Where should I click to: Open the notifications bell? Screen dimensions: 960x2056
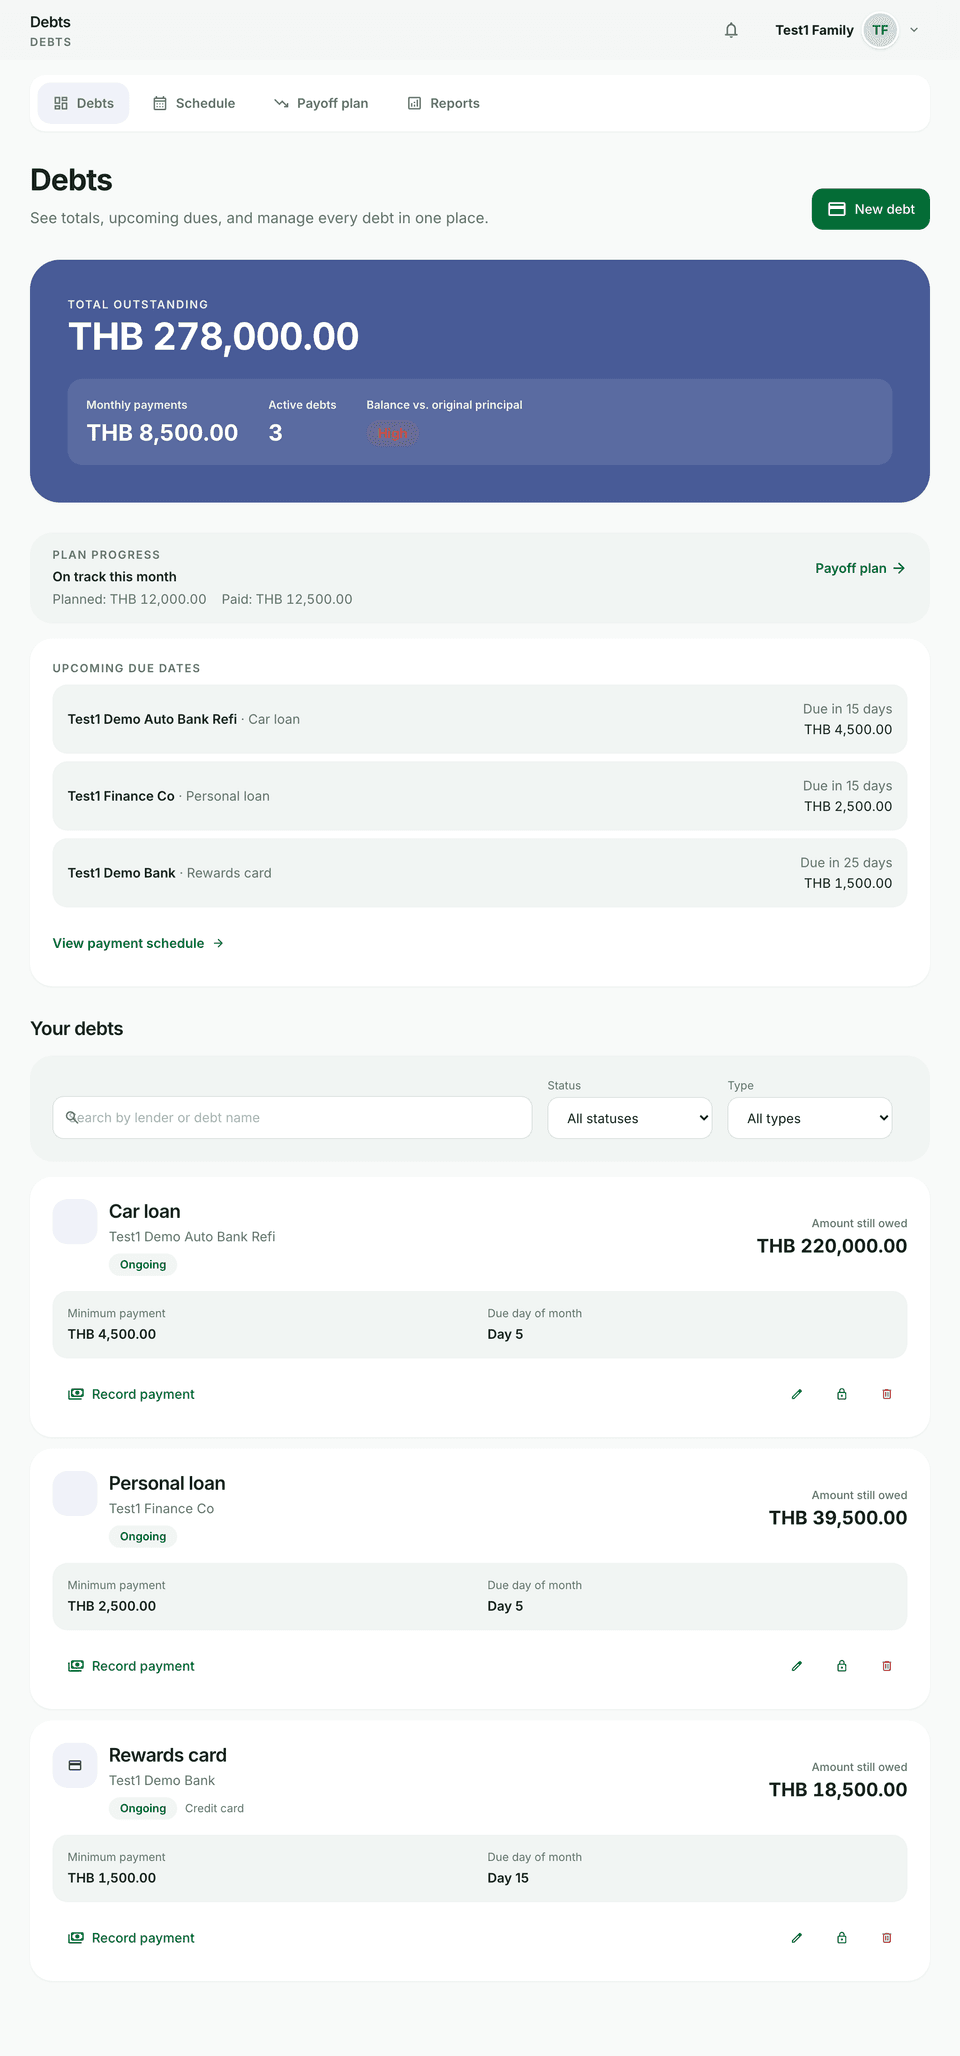[731, 30]
